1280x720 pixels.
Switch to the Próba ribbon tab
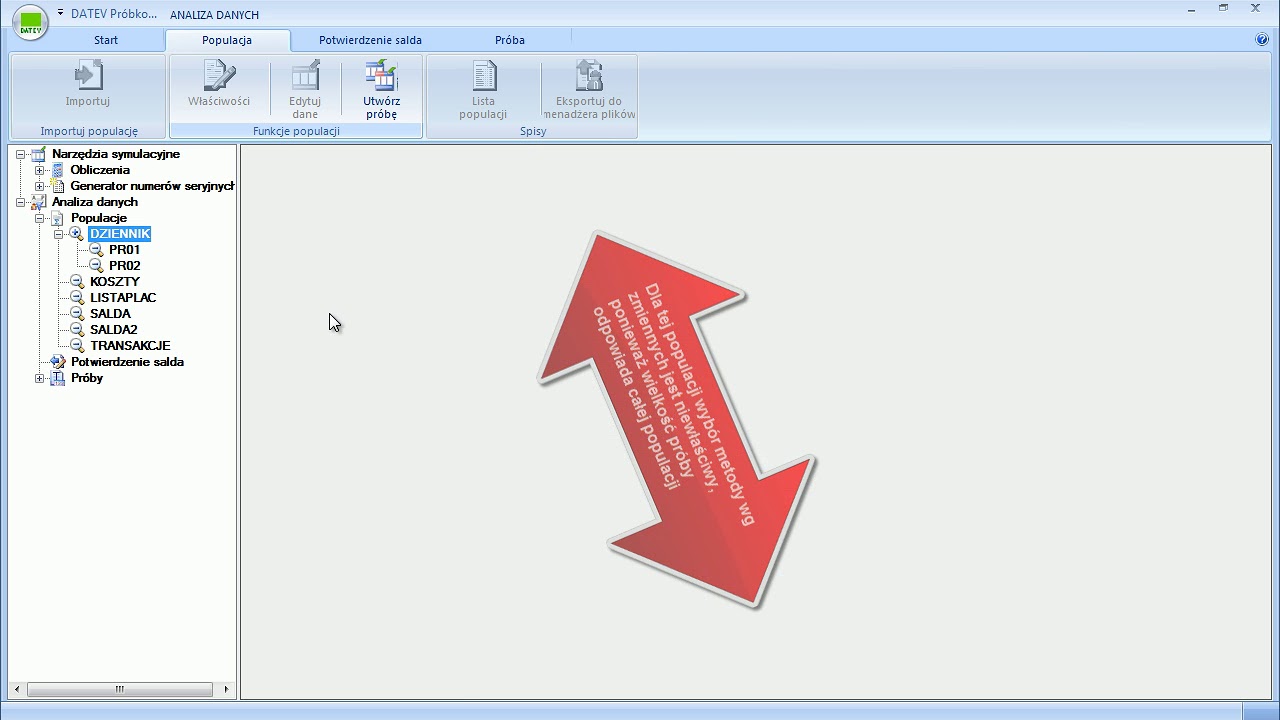coord(510,40)
